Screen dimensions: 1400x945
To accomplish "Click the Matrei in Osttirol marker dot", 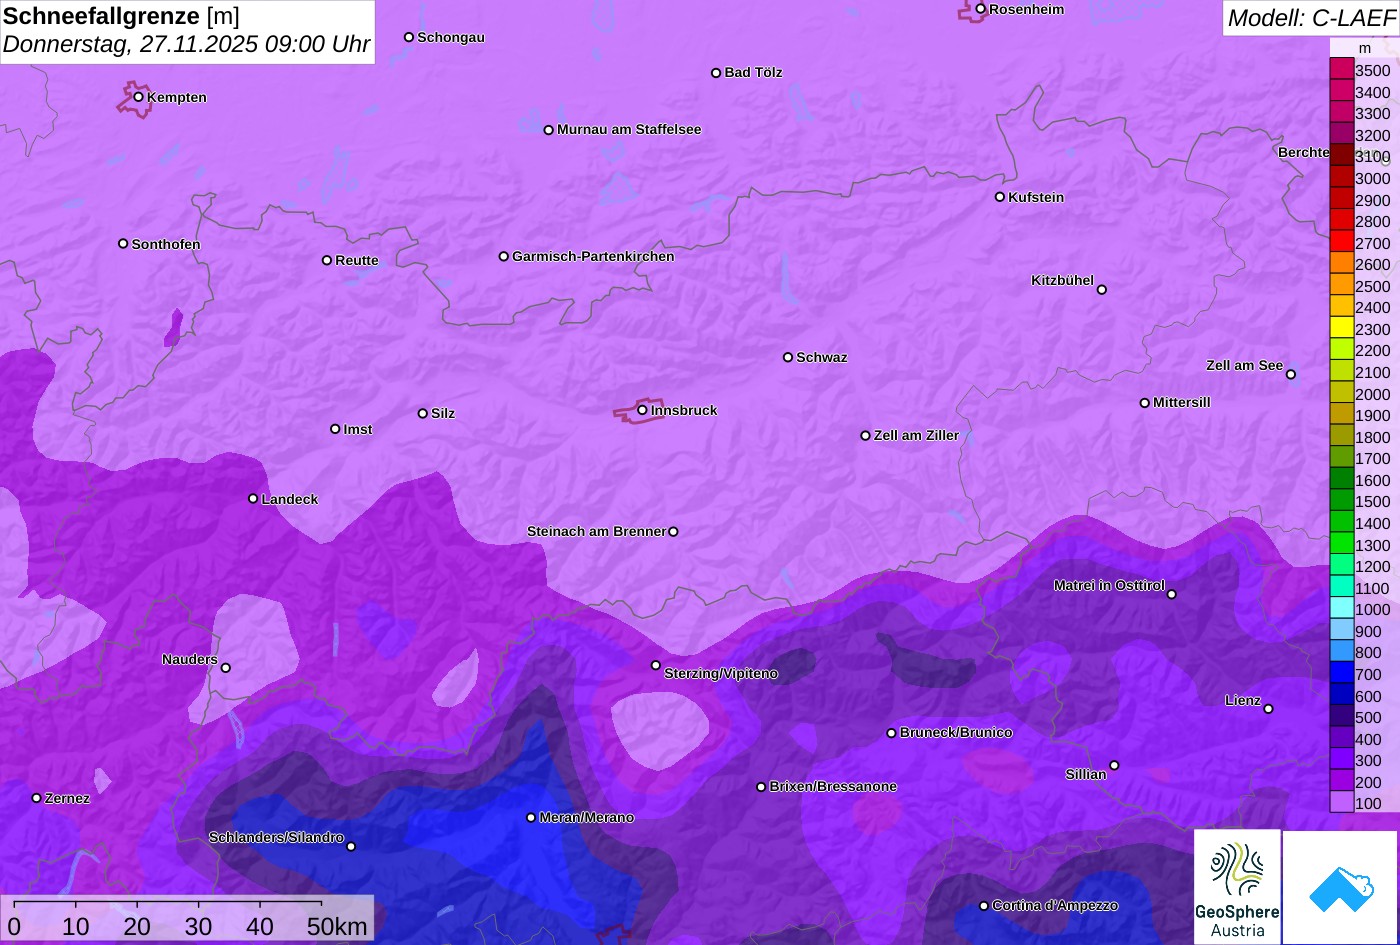I will click(x=1172, y=594).
